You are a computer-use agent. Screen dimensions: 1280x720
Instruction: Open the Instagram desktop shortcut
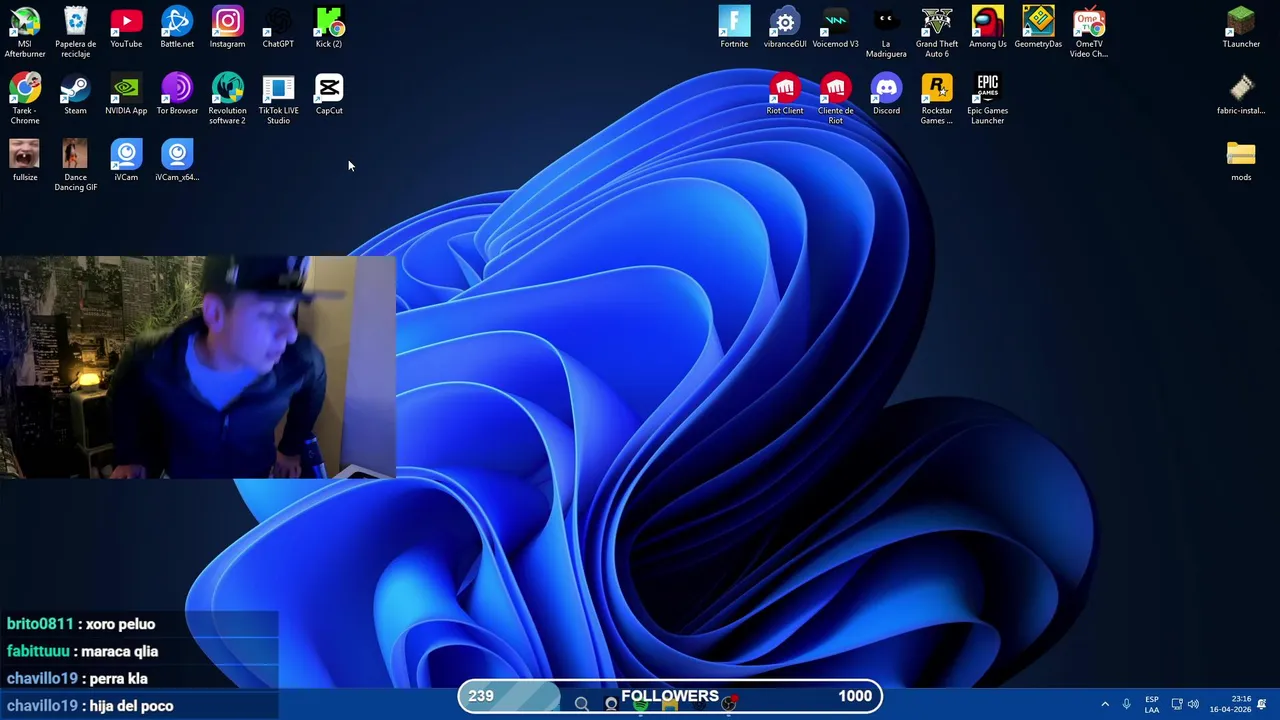pyautogui.click(x=227, y=28)
